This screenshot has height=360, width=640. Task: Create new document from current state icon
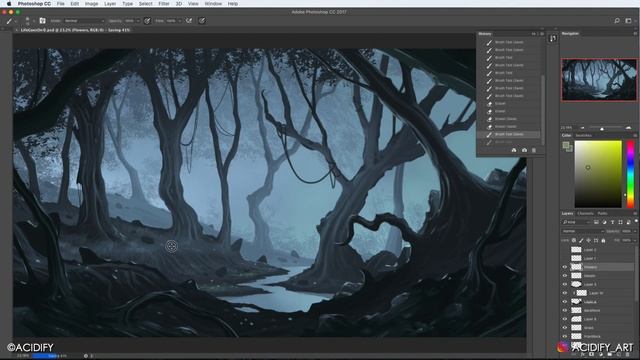pos(514,150)
